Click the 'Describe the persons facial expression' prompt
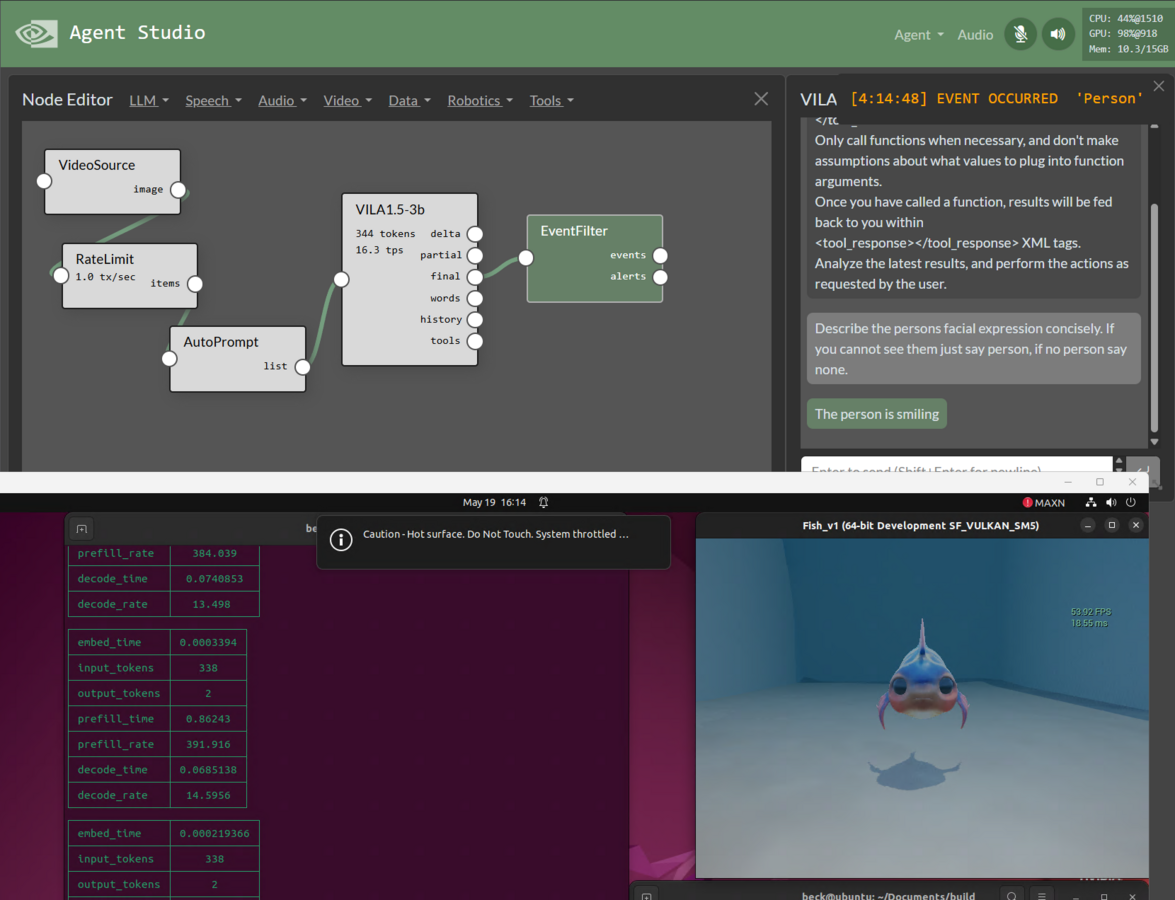This screenshot has width=1175, height=900. (x=973, y=348)
